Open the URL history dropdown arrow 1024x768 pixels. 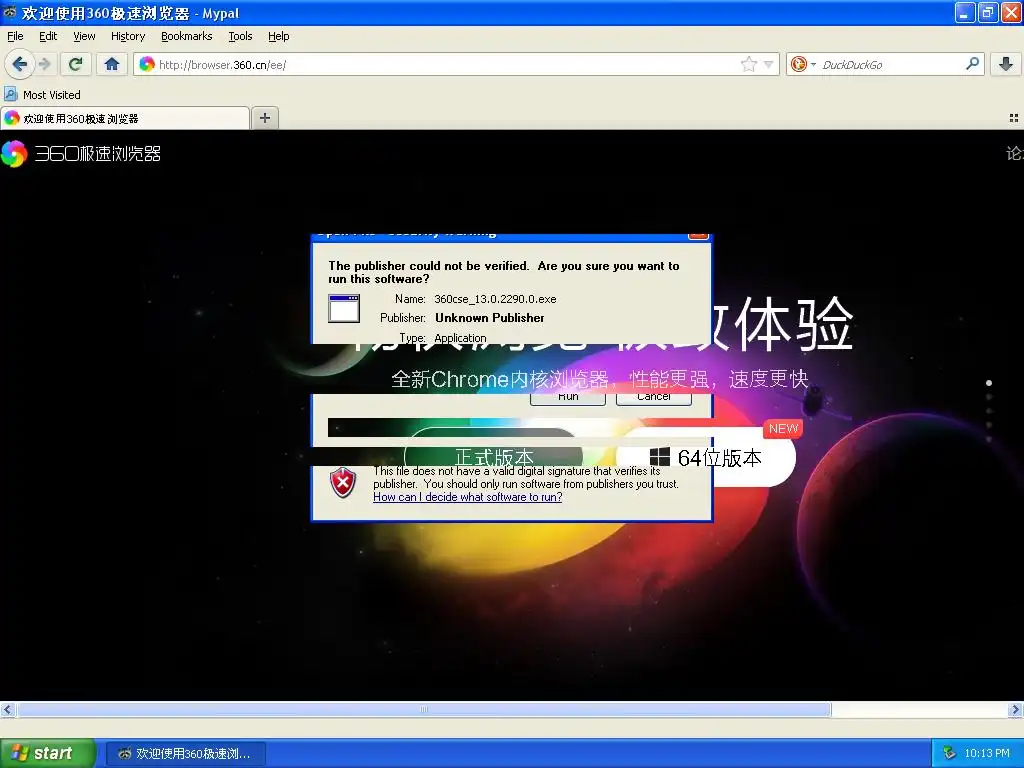[x=768, y=64]
